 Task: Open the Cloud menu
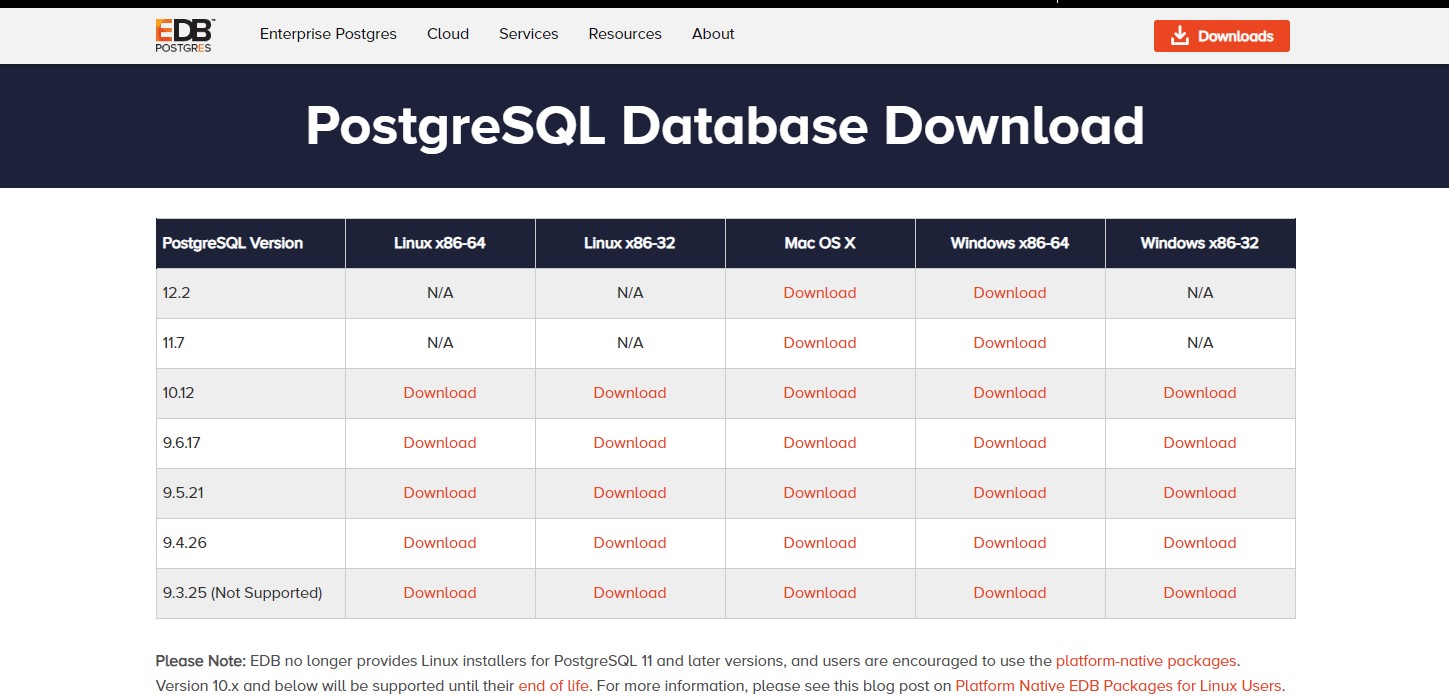click(x=447, y=34)
